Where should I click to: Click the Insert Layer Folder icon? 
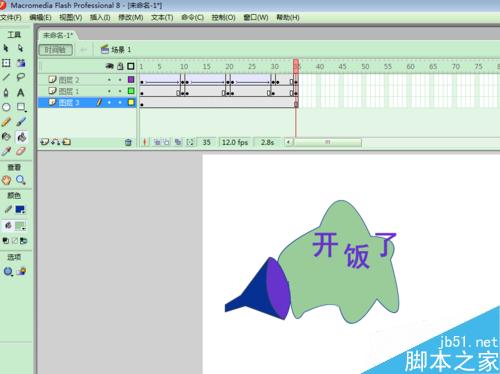point(67,142)
